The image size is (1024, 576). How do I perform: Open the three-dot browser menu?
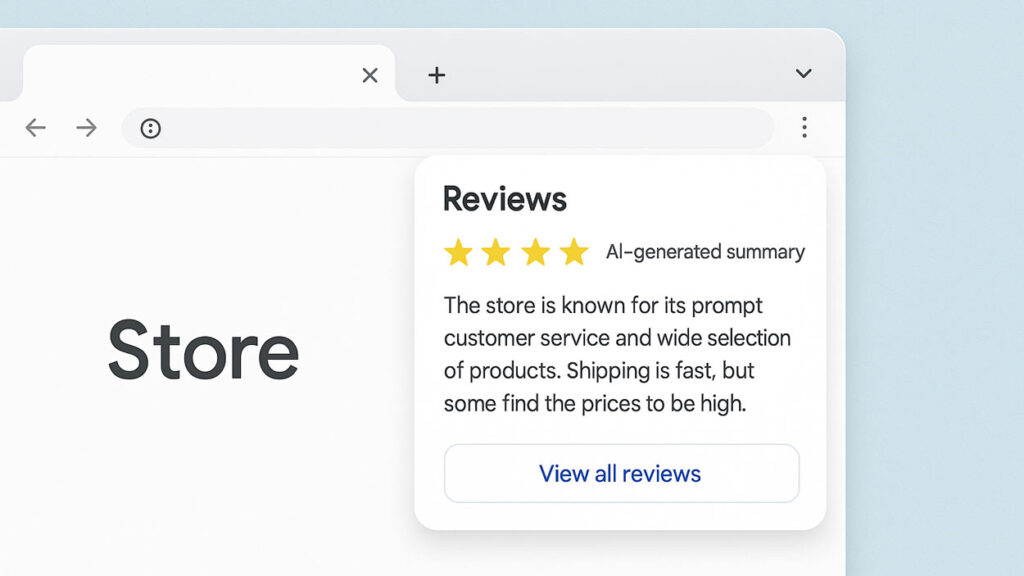pos(805,128)
